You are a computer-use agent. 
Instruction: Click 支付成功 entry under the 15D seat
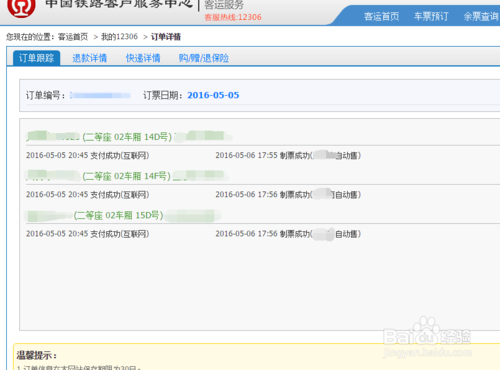[88, 234]
